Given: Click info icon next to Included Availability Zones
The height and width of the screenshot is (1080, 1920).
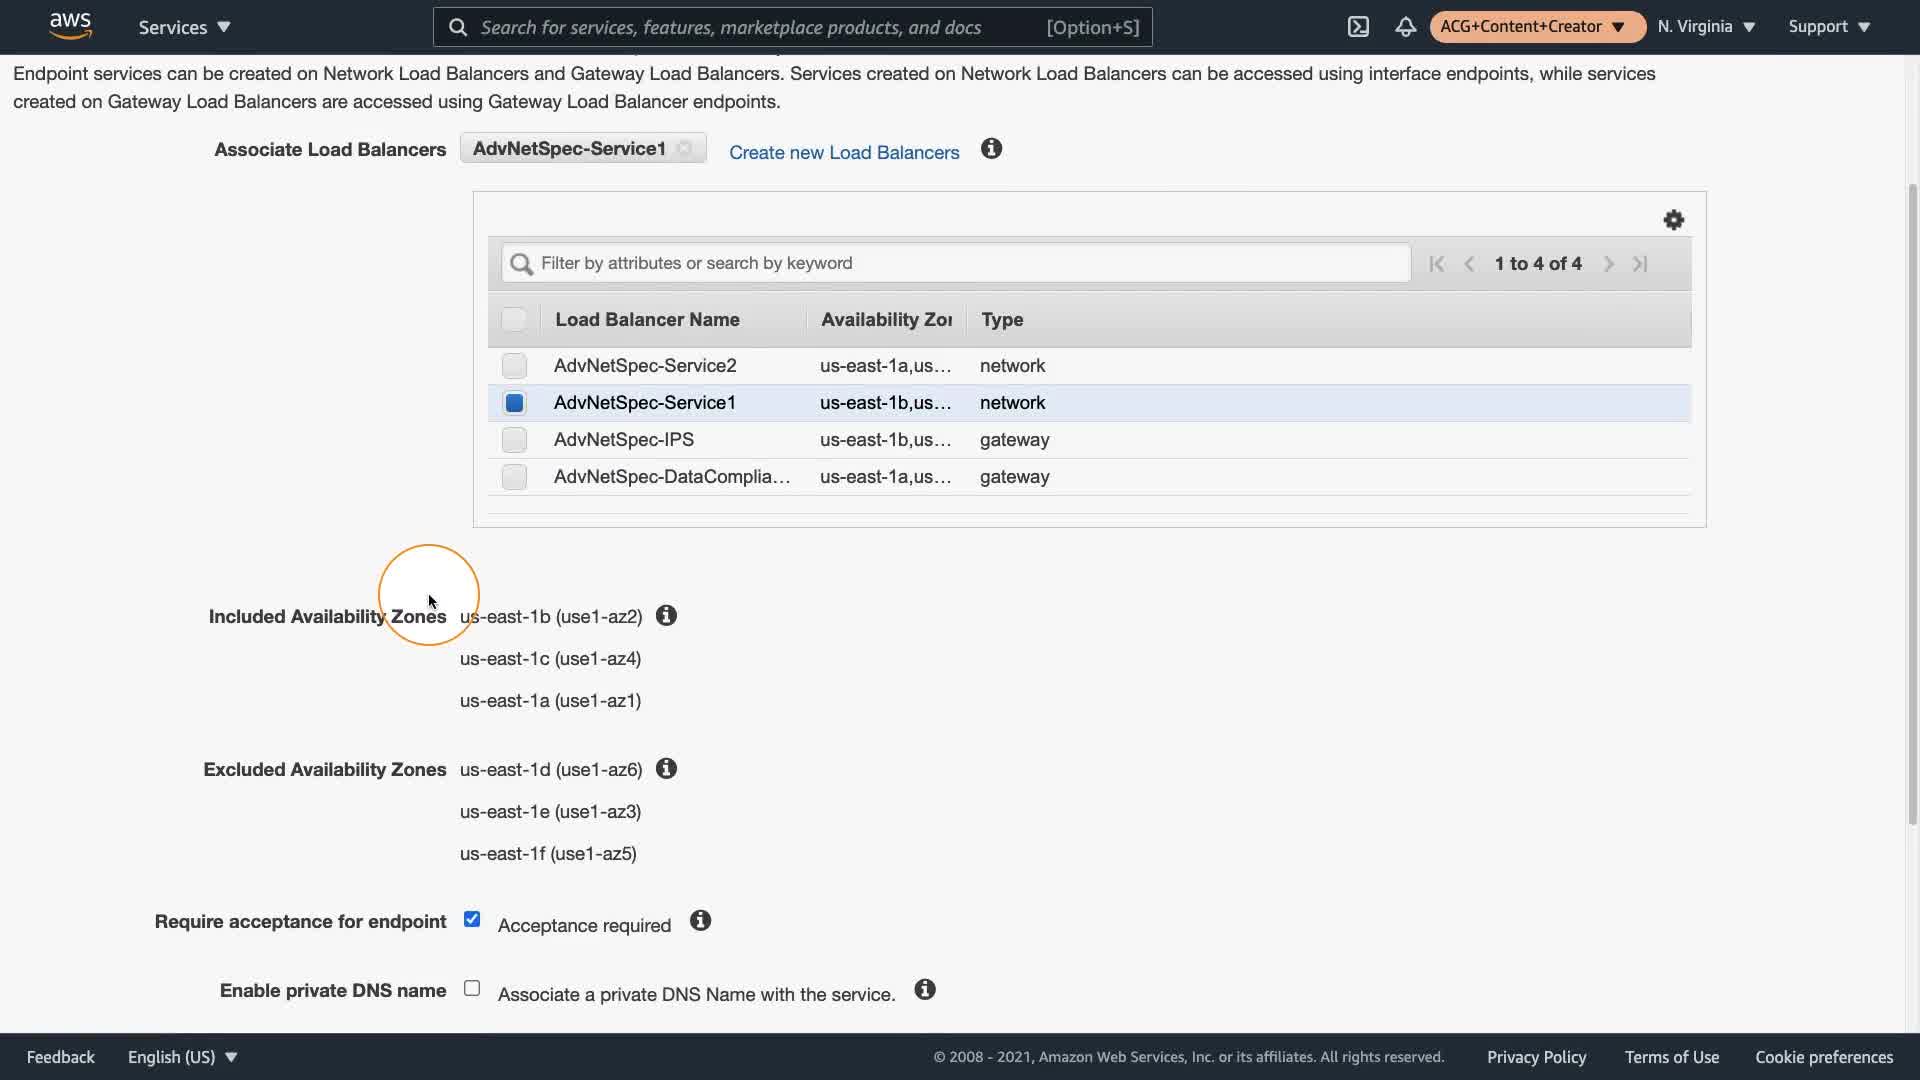Looking at the screenshot, I should tap(666, 616).
